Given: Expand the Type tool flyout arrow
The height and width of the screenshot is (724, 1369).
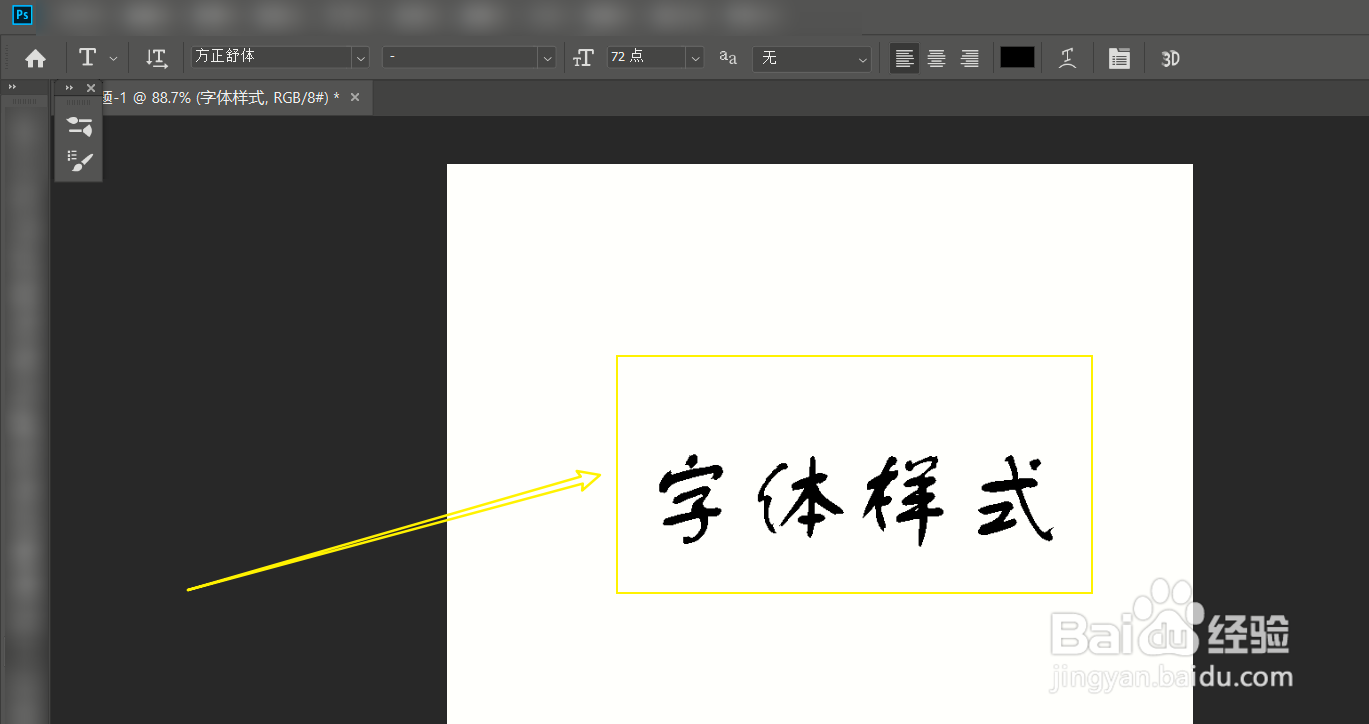Looking at the screenshot, I should 112,57.
